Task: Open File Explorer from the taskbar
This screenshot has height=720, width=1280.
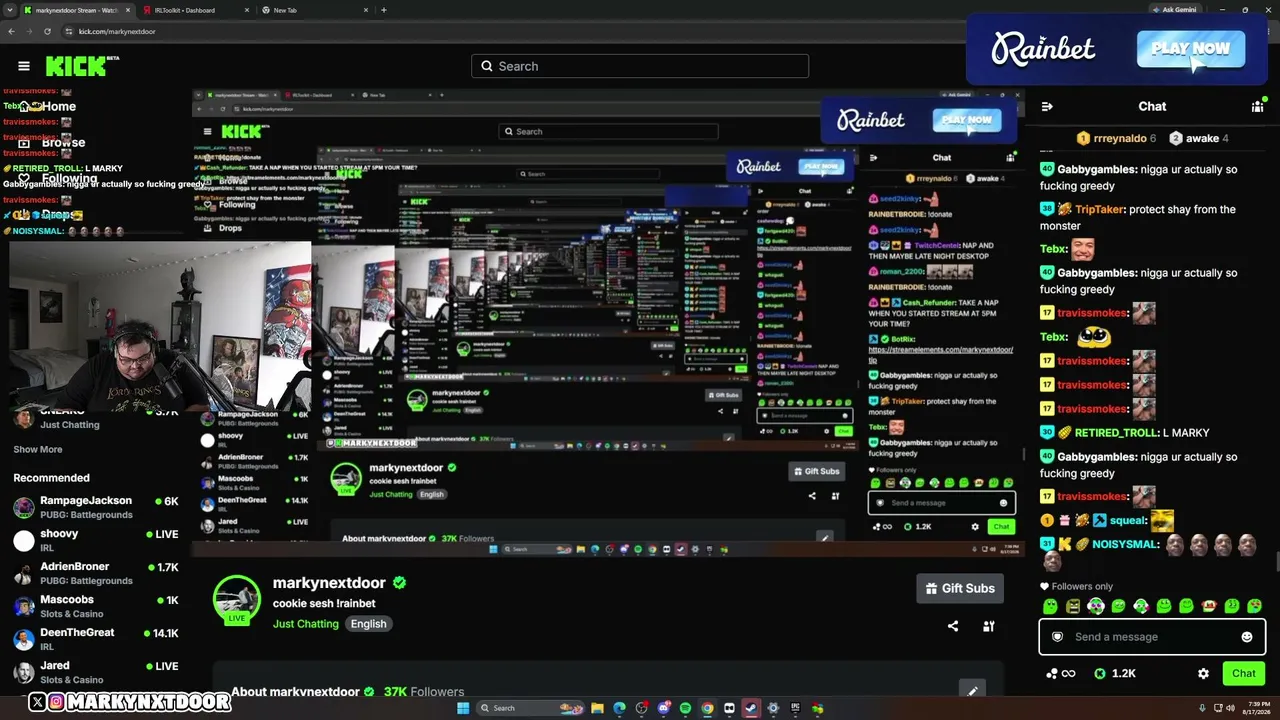Action: coord(597,709)
